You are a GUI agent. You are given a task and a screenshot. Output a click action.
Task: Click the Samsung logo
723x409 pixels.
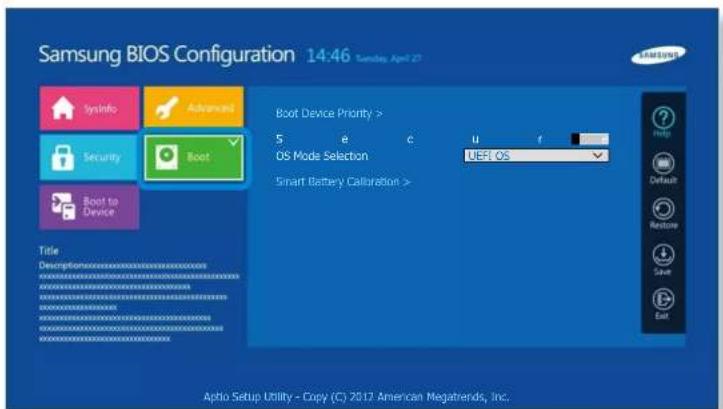coord(658,55)
